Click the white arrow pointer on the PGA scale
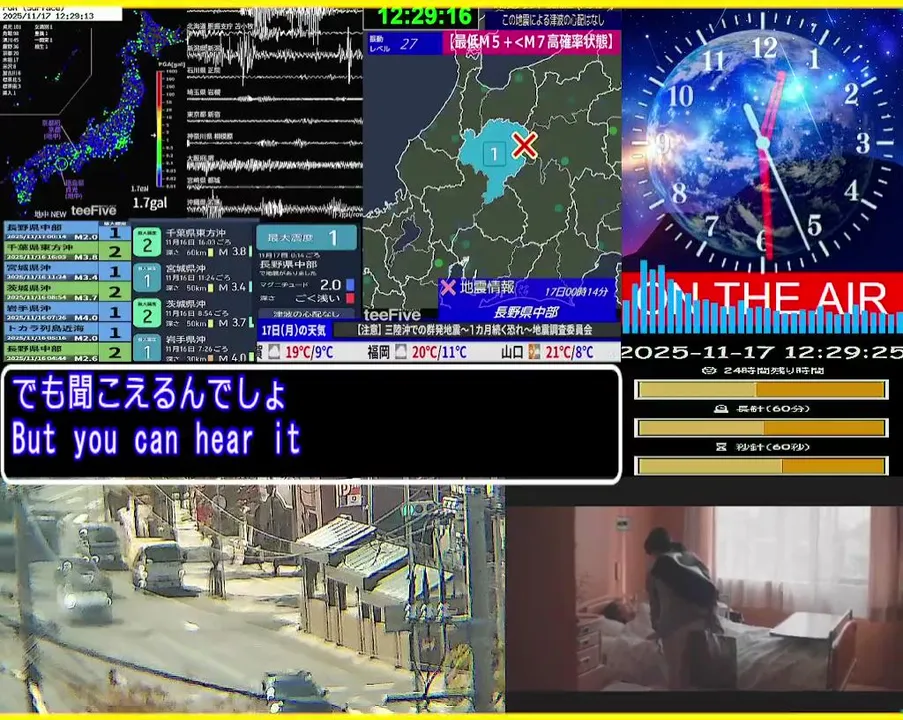 [153, 135]
